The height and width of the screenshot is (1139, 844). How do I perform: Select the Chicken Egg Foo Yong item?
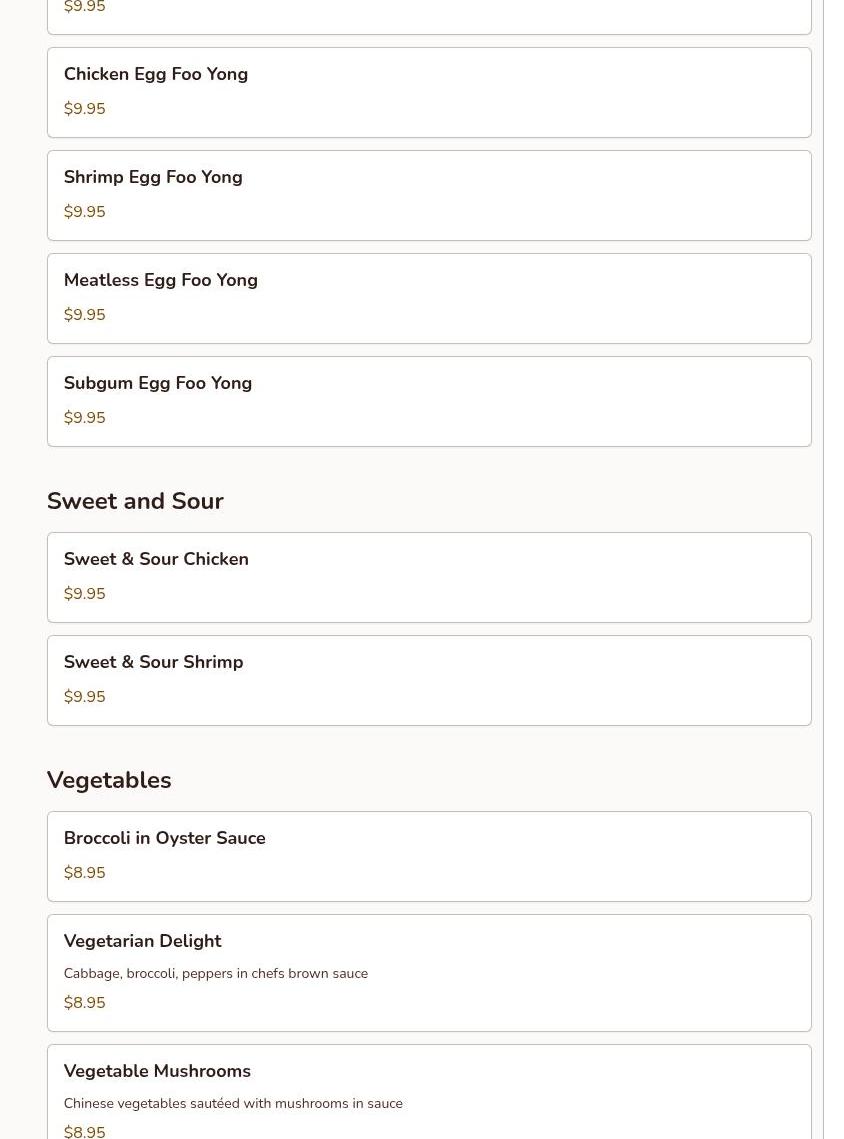(x=156, y=74)
